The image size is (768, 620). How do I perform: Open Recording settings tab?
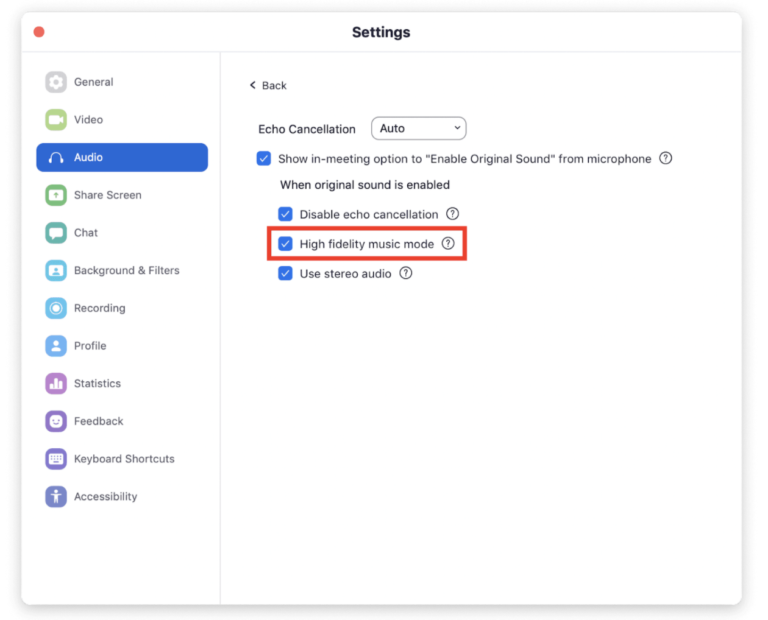click(x=122, y=308)
